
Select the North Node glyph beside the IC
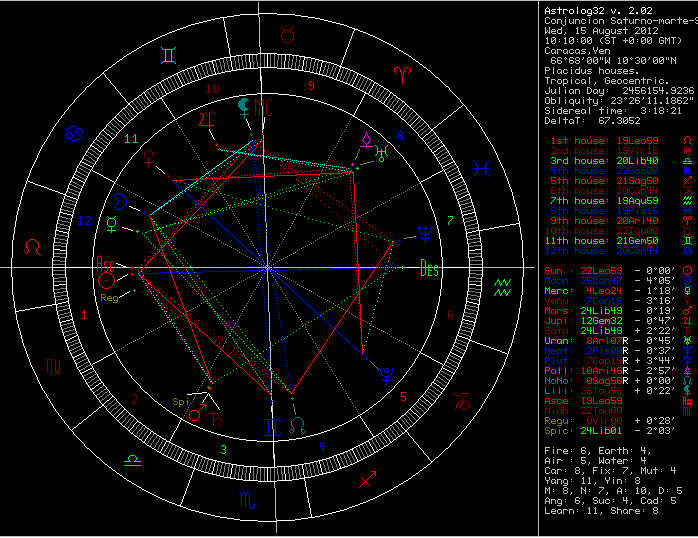click(x=297, y=426)
